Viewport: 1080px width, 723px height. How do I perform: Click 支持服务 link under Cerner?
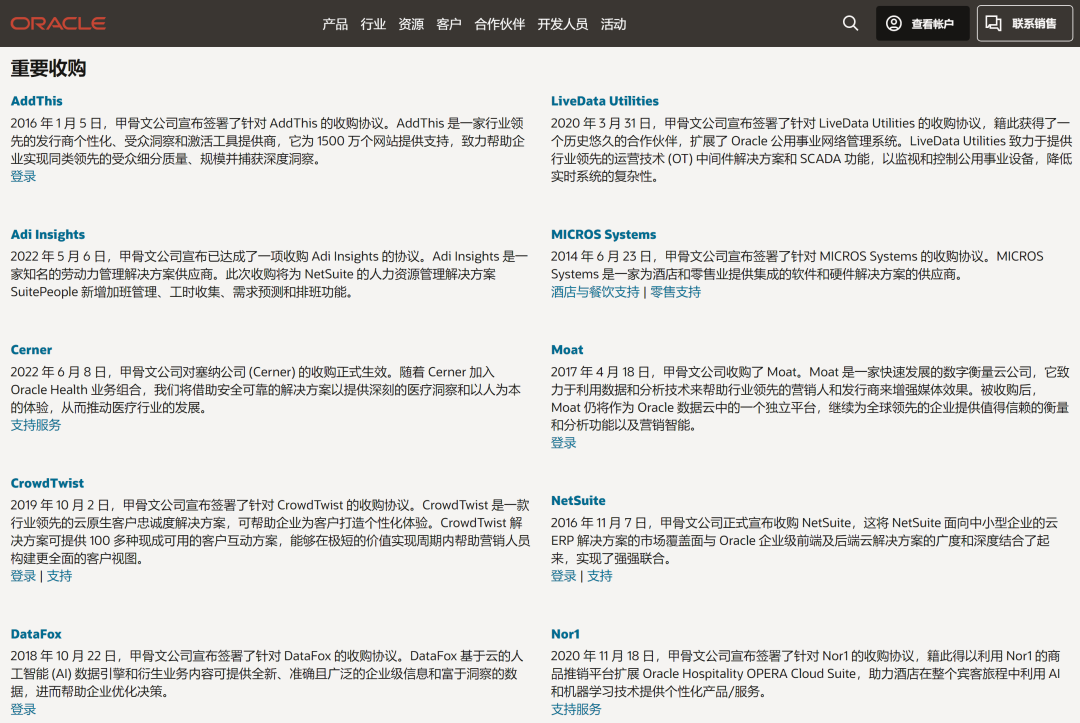[36, 425]
